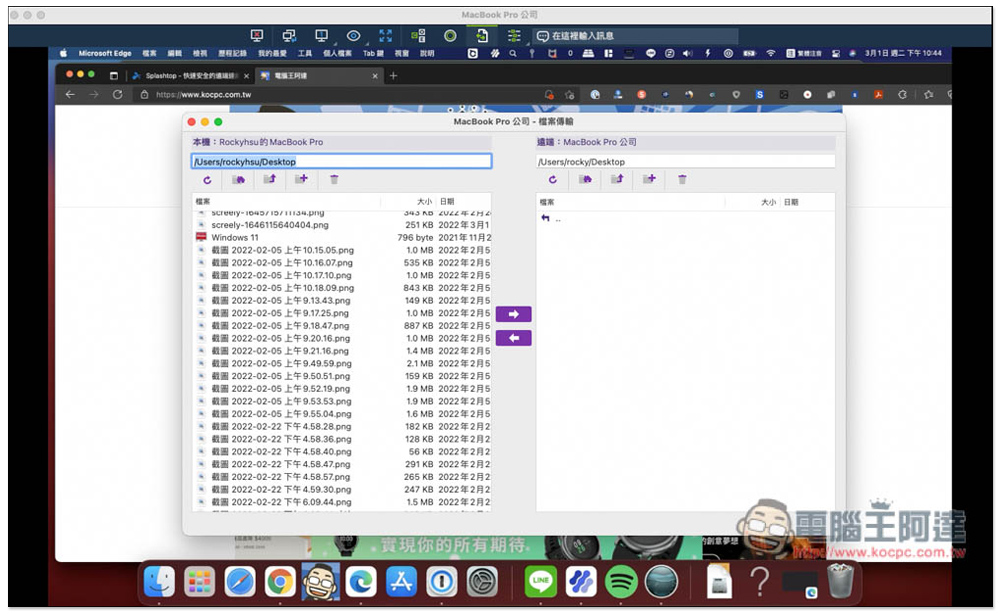Create new folder on remote side
This screenshot has height=614, width=1000.
point(649,180)
